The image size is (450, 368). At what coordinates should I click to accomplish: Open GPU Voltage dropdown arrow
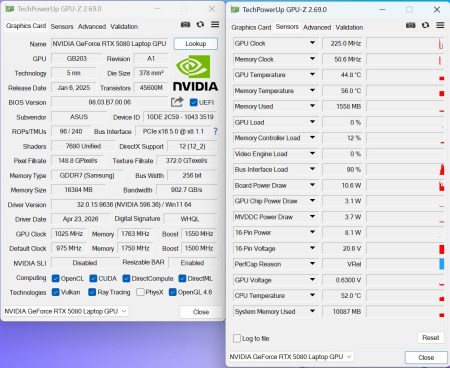tap(312, 279)
